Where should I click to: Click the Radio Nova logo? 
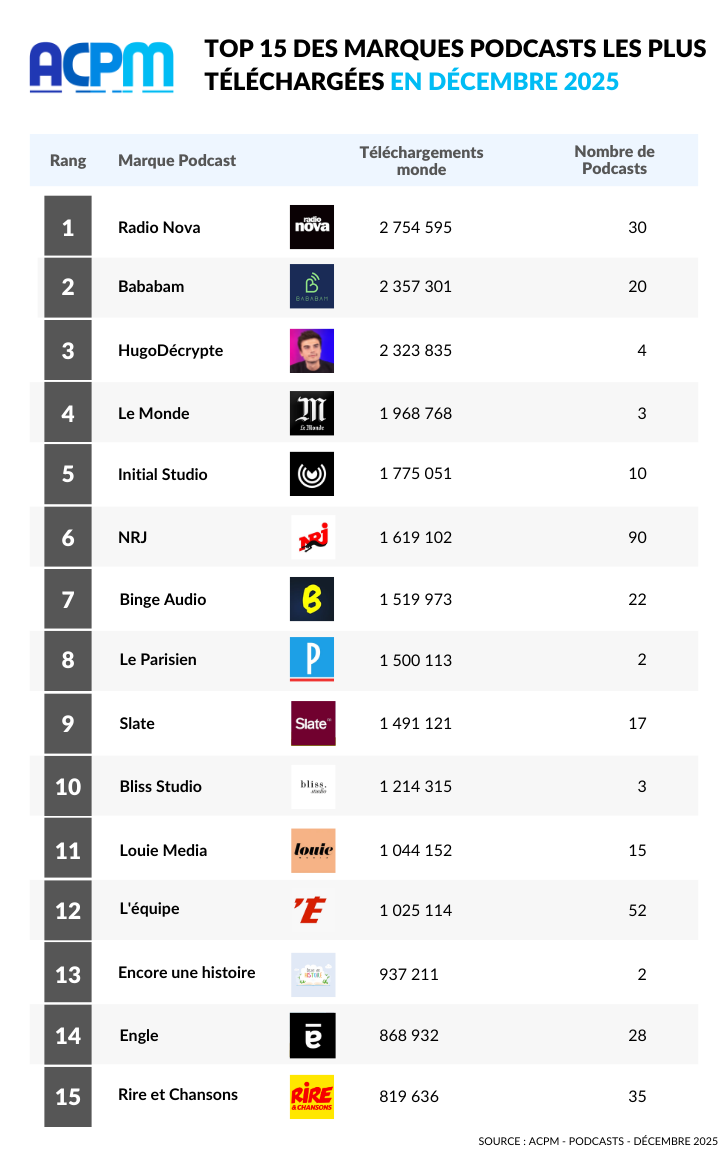(x=312, y=227)
